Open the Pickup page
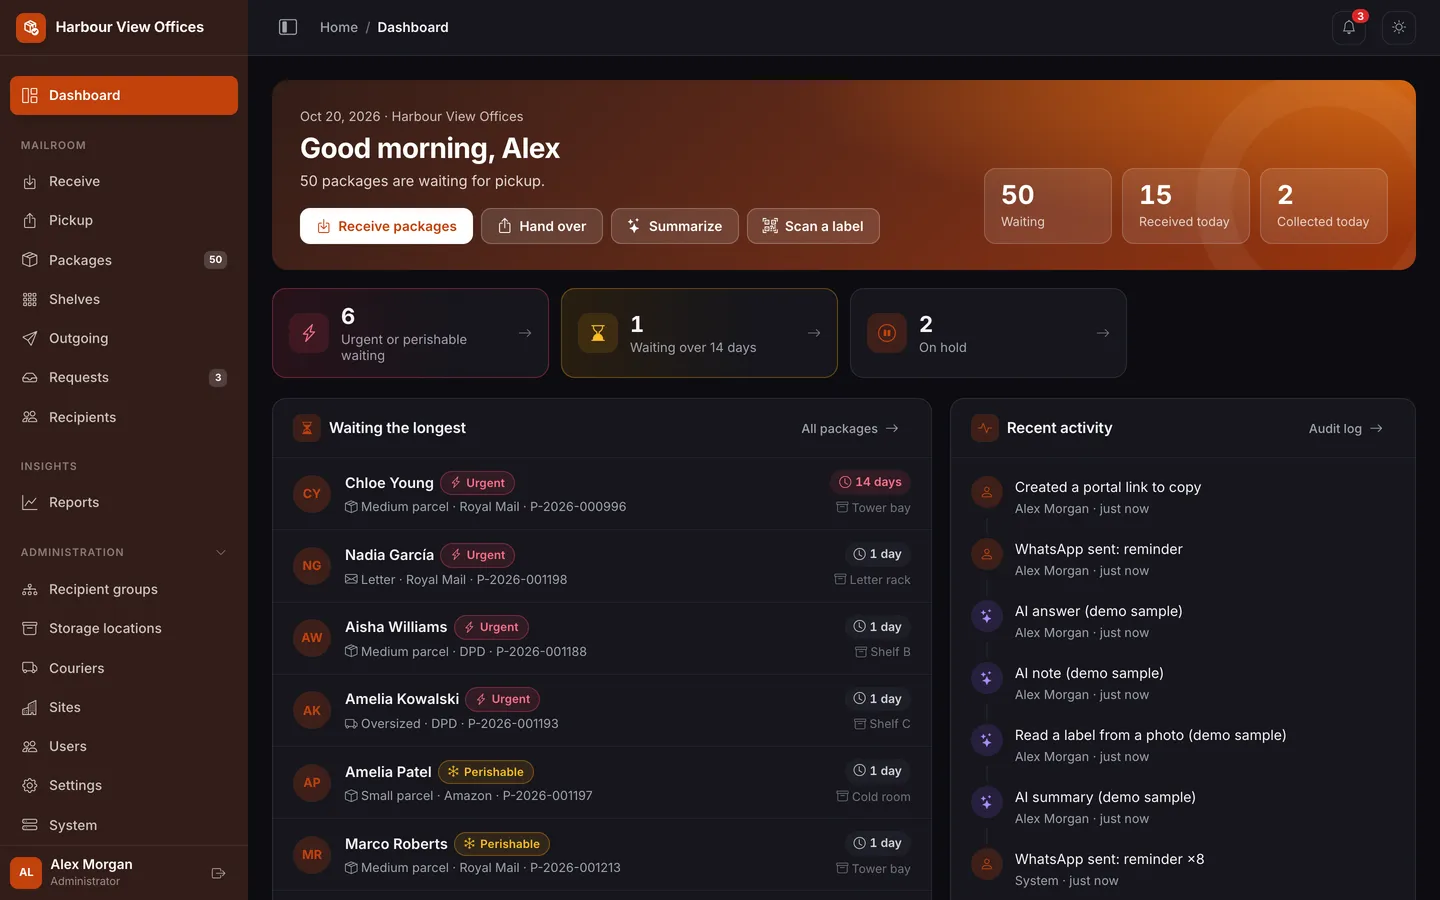Viewport: 1440px width, 900px height. [x=124, y=220]
